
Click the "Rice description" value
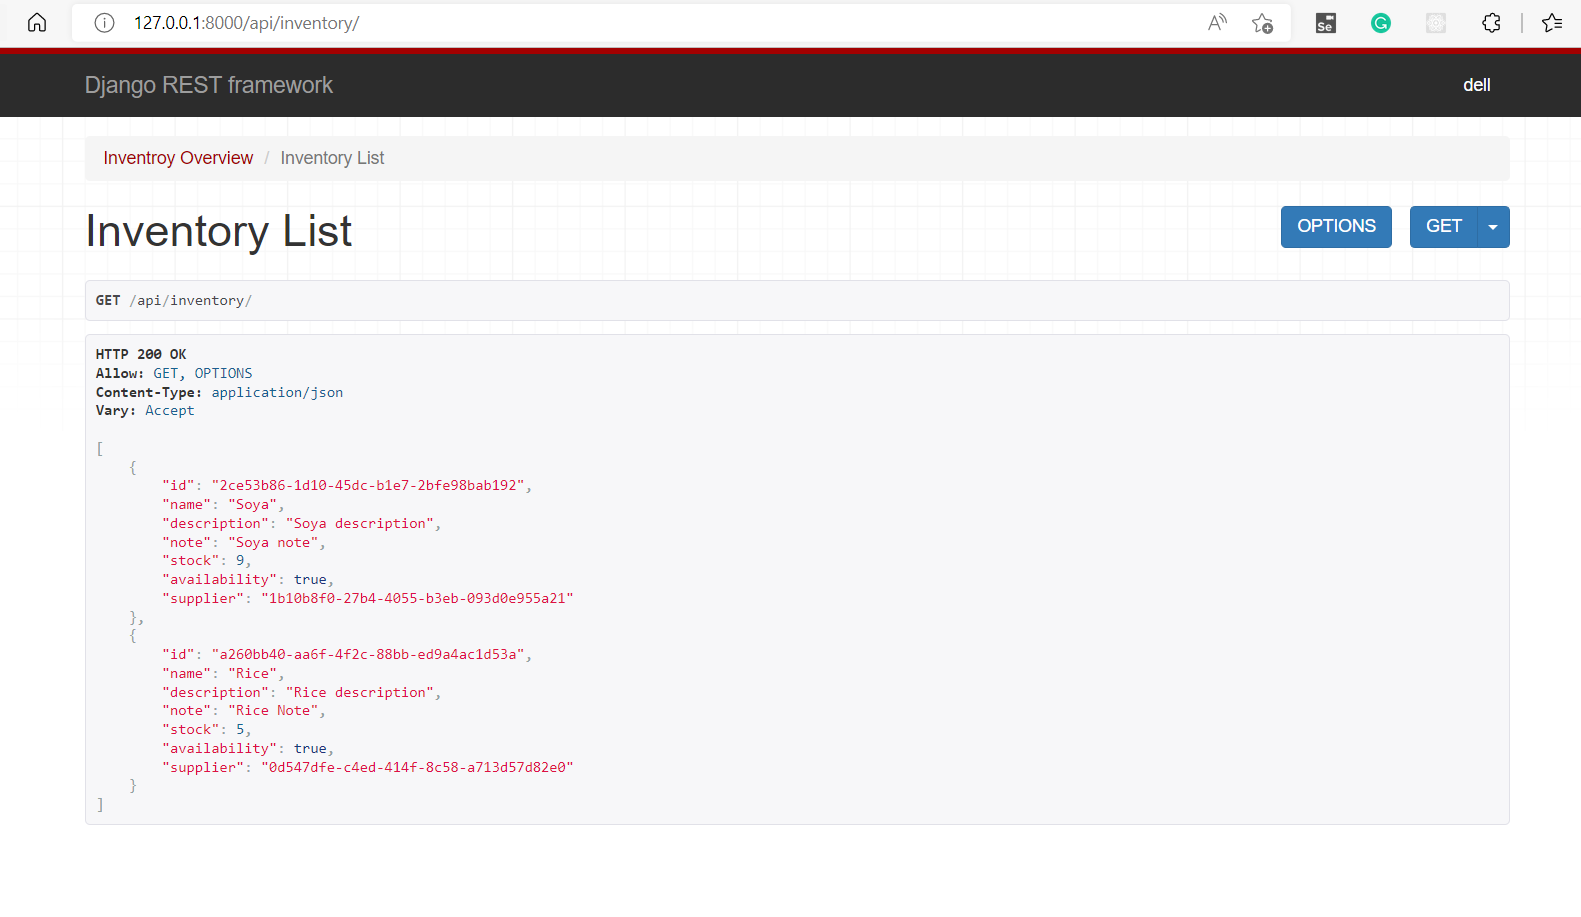(360, 692)
